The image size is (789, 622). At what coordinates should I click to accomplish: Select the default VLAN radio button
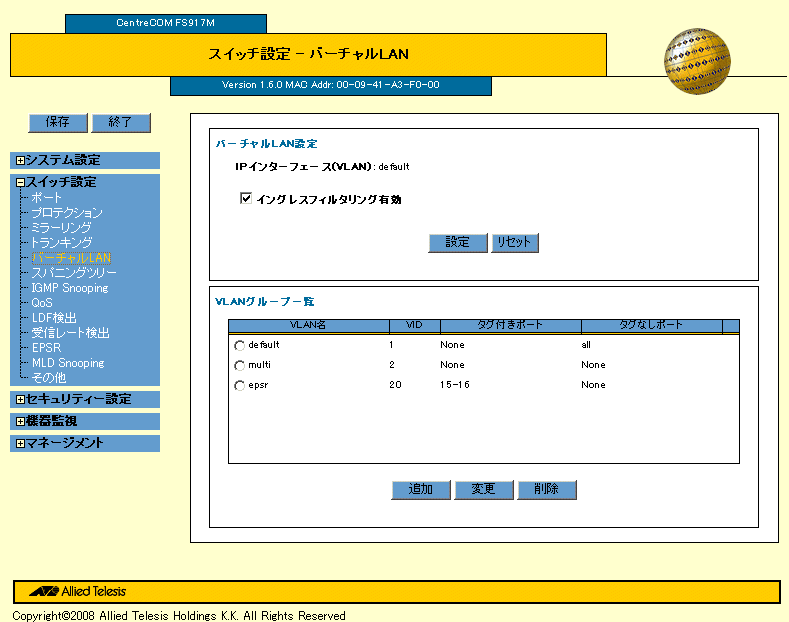tap(240, 345)
